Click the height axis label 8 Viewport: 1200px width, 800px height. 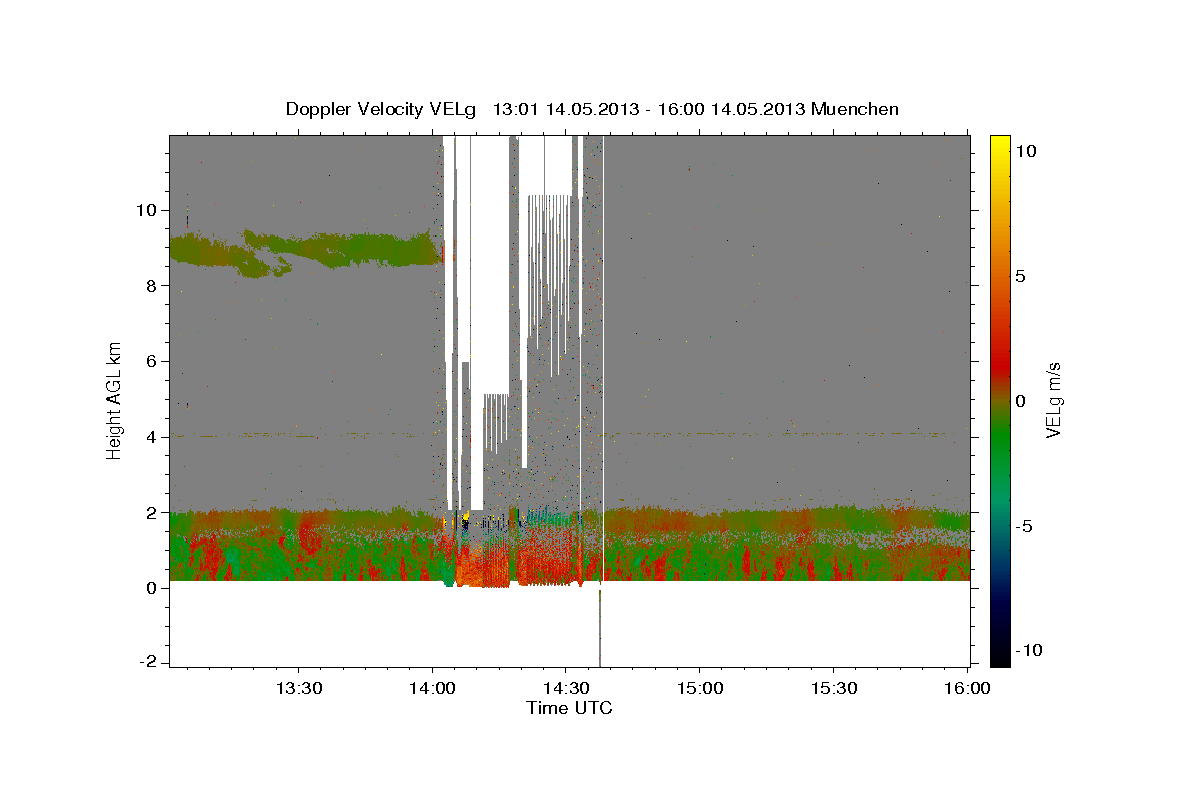click(153, 286)
